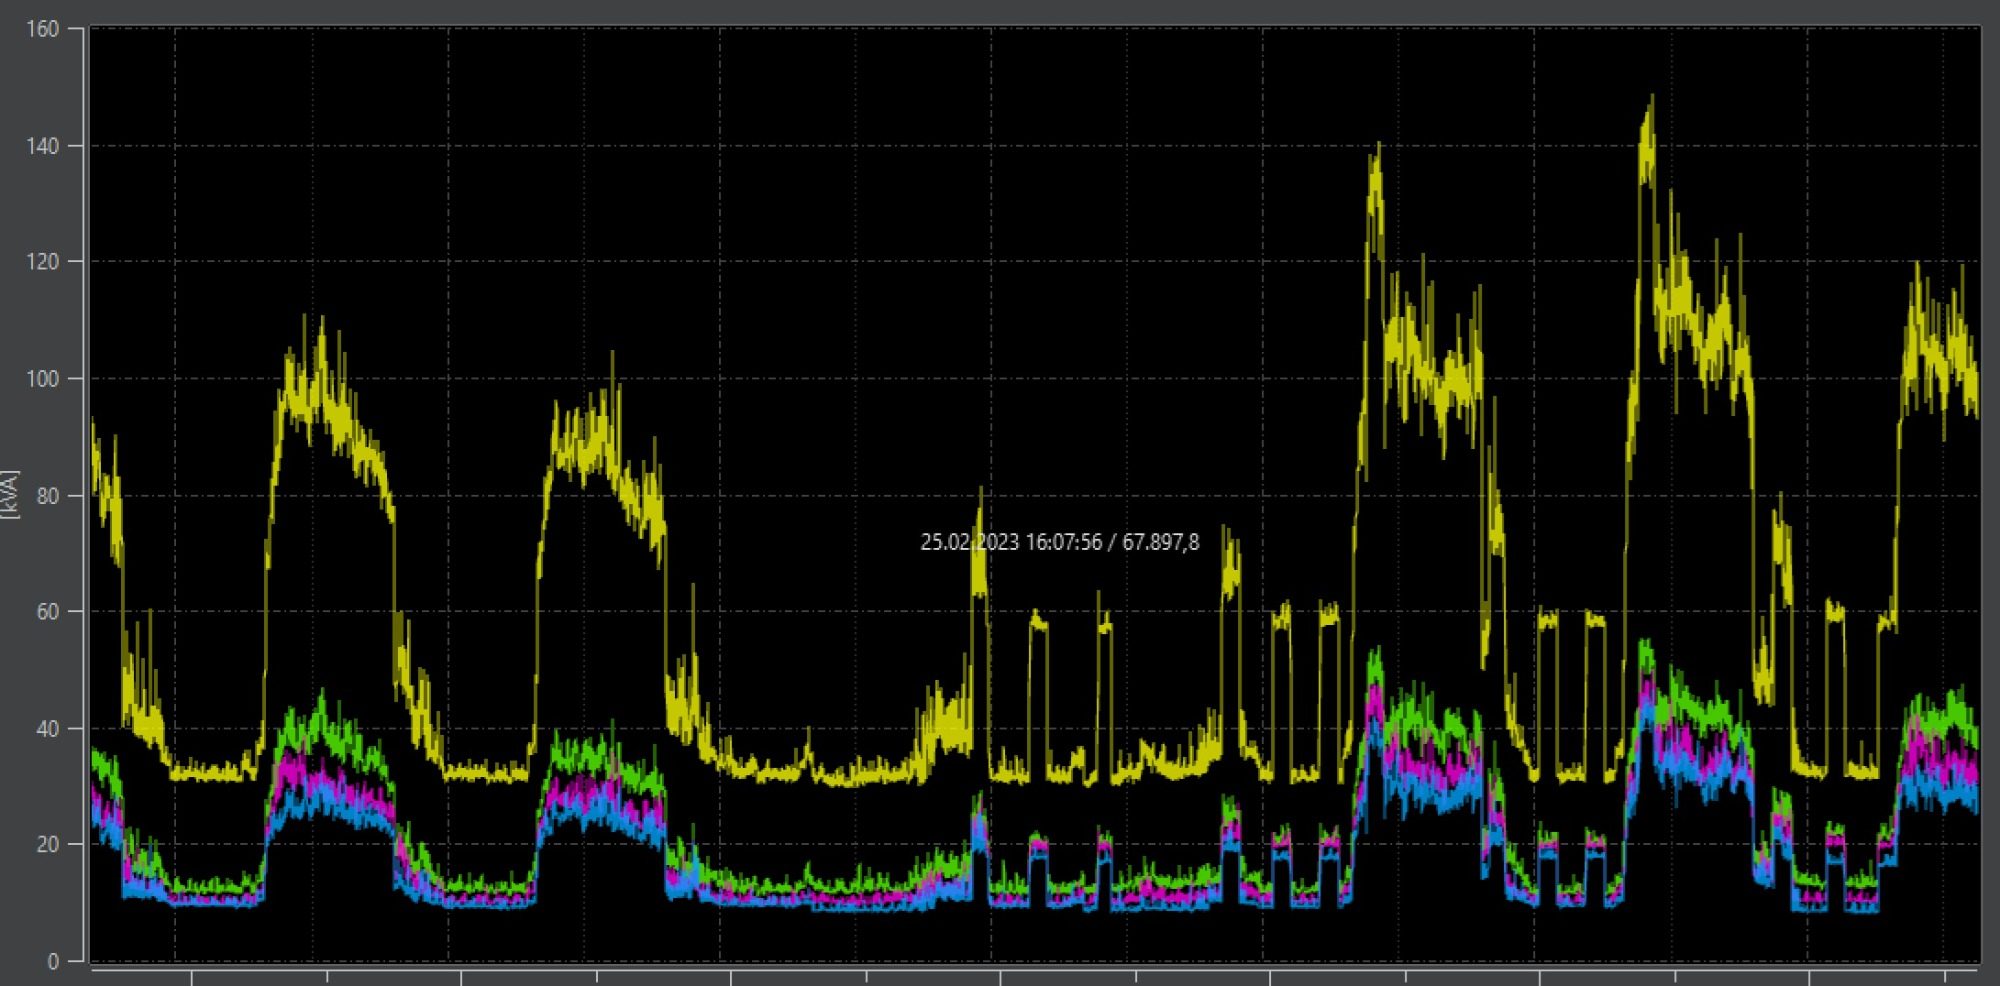Select the 20 label on y-axis
This screenshot has height=986, width=2000.
pos(47,845)
